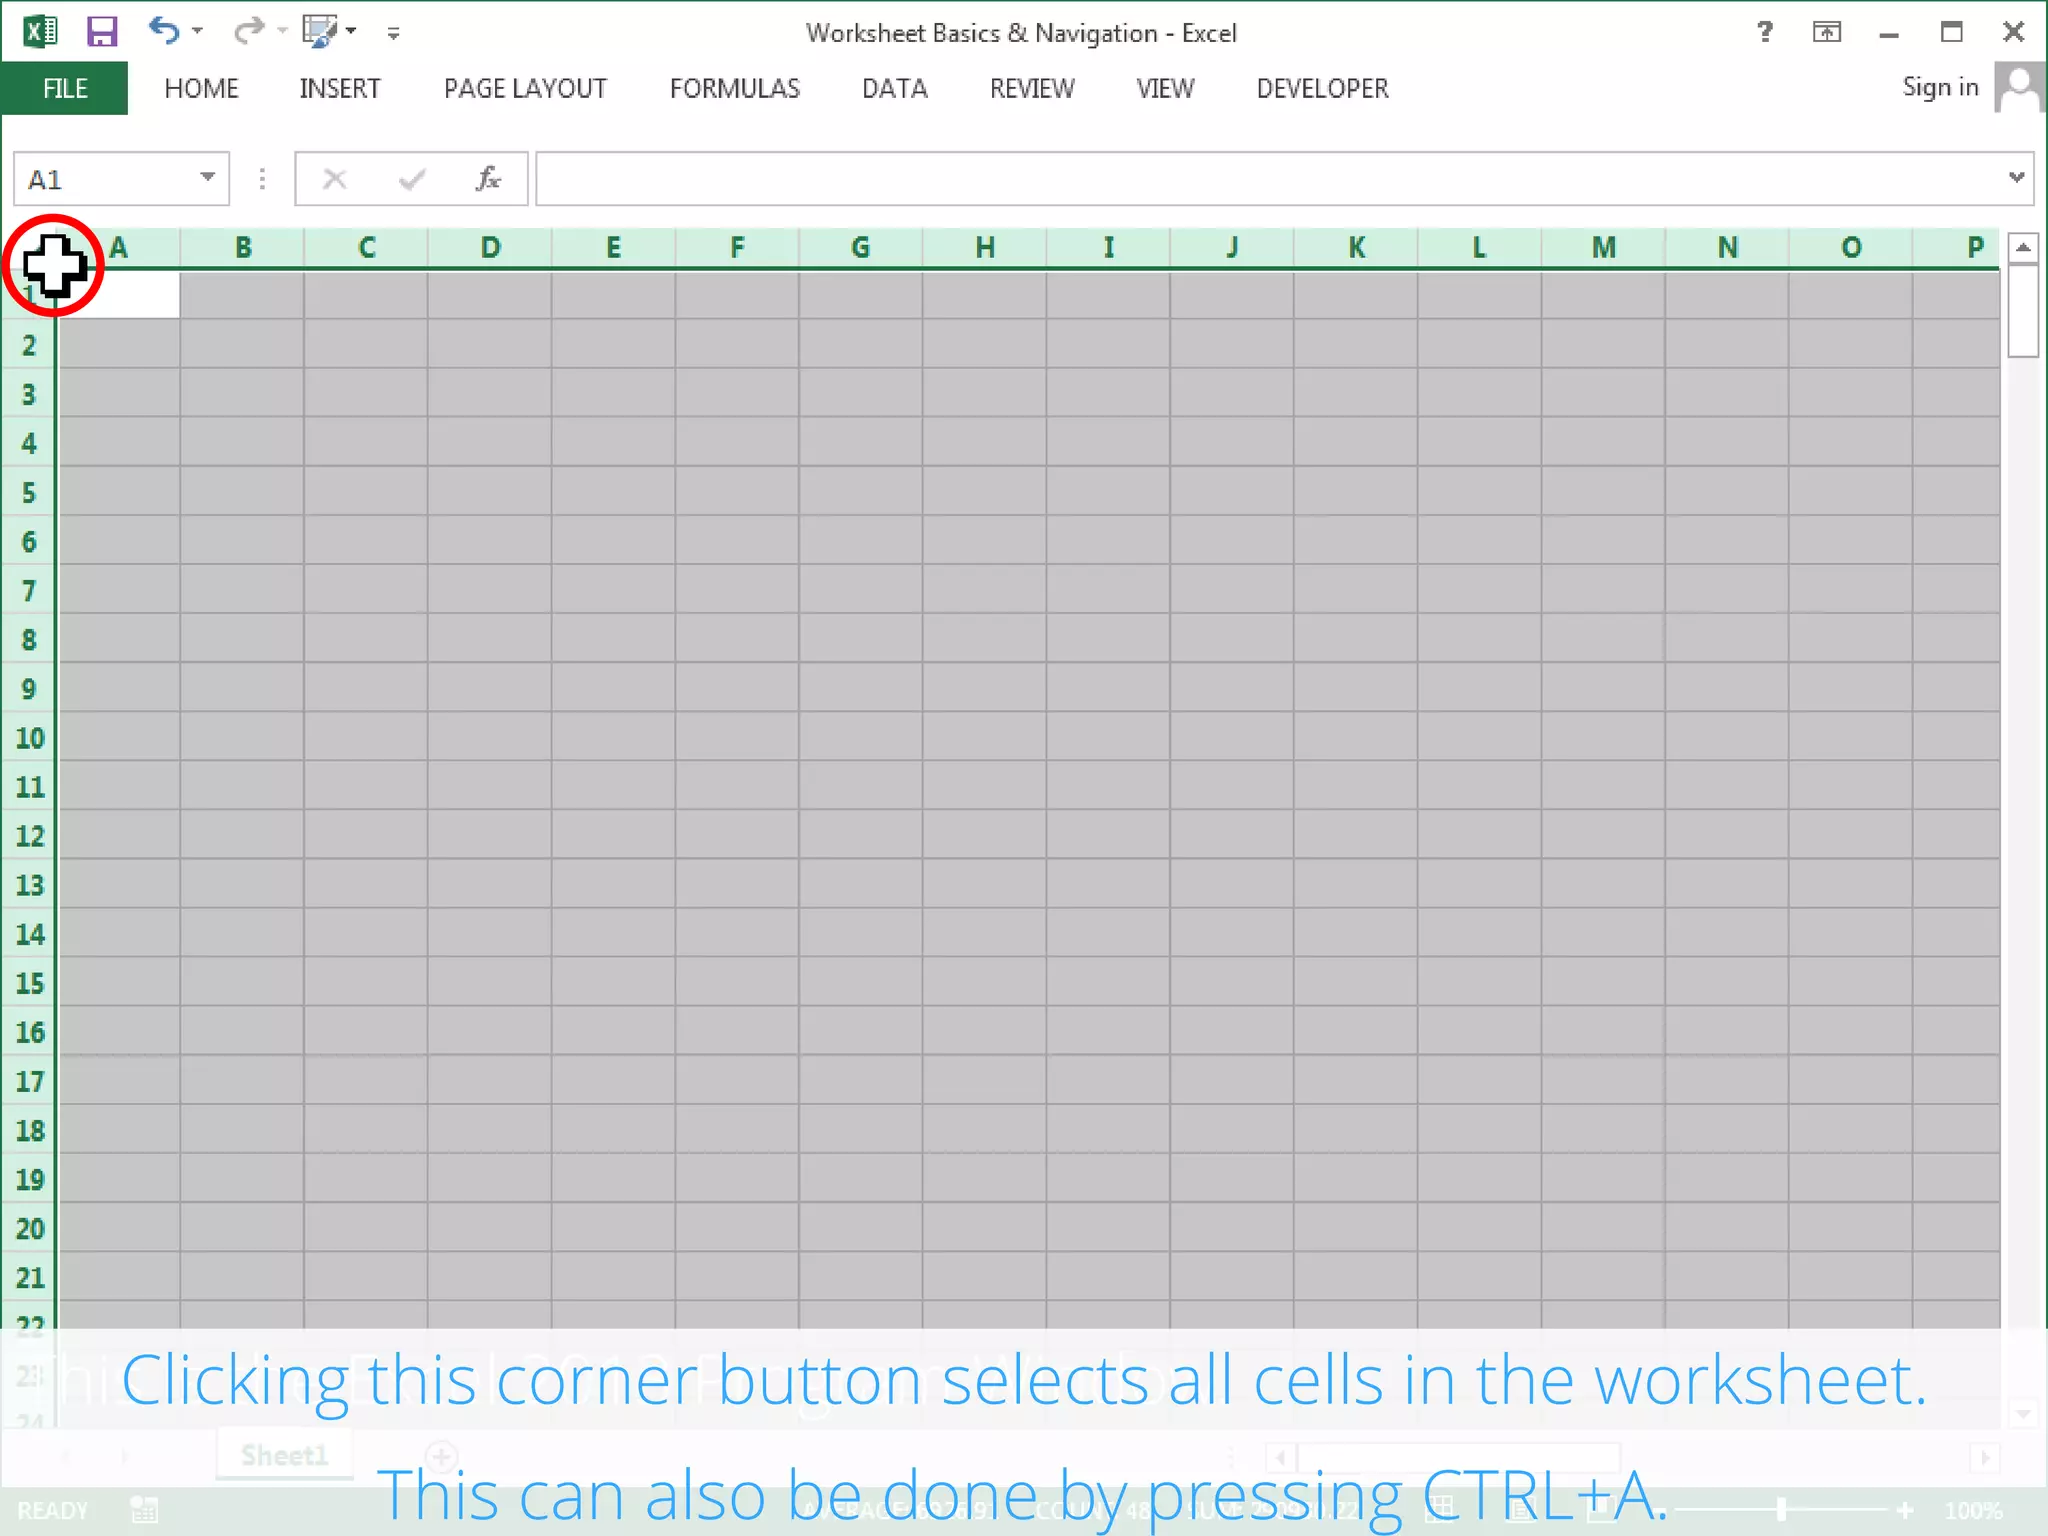The width and height of the screenshot is (2048, 1536).
Task: Click the Sign in link
Action: point(1940,87)
